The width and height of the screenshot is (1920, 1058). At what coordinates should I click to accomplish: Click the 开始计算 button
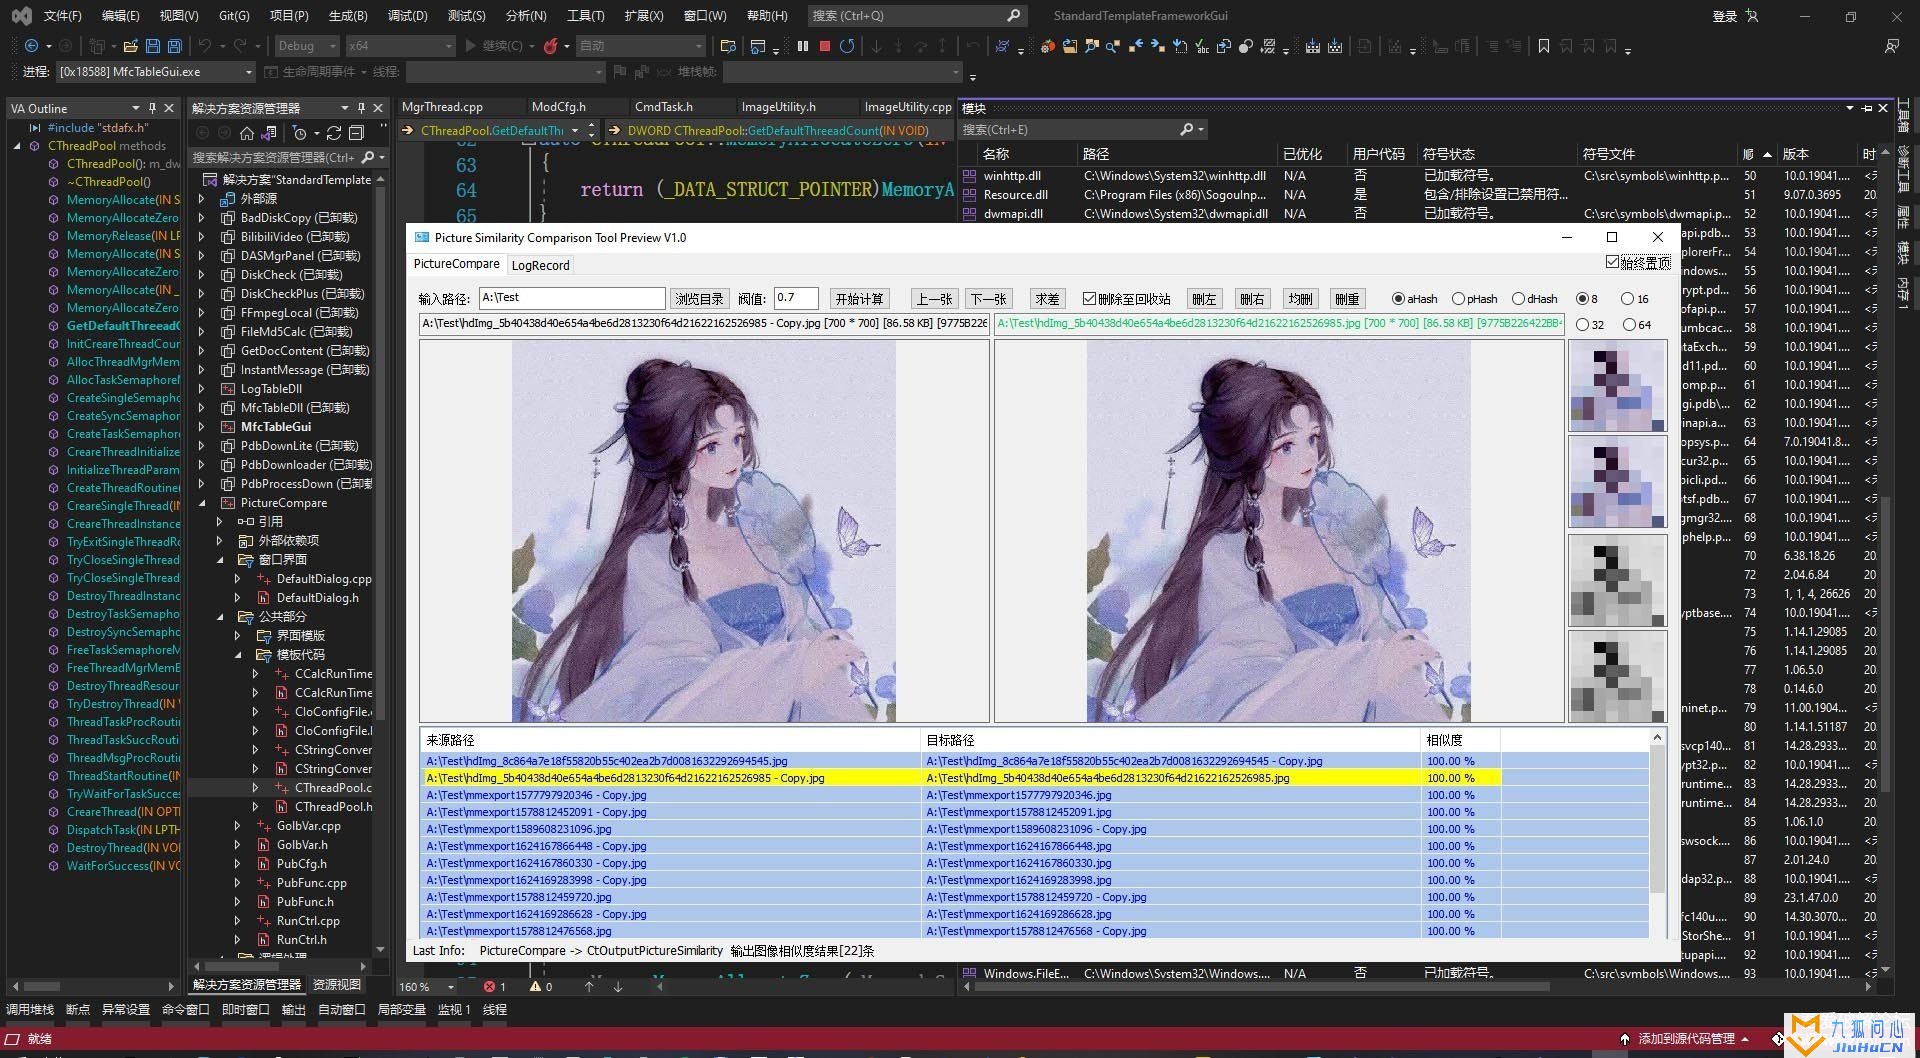click(860, 299)
